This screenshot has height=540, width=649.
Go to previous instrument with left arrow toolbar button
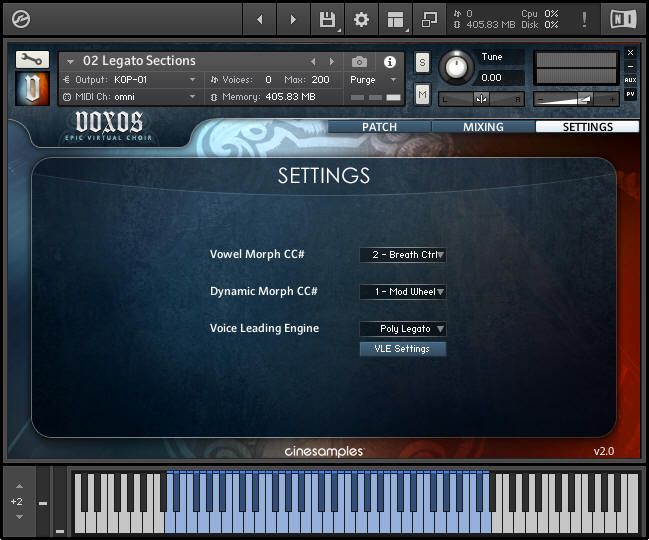tap(260, 19)
